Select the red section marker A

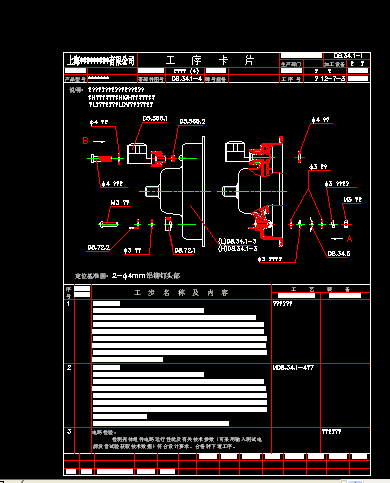pyautogui.click(x=349, y=239)
